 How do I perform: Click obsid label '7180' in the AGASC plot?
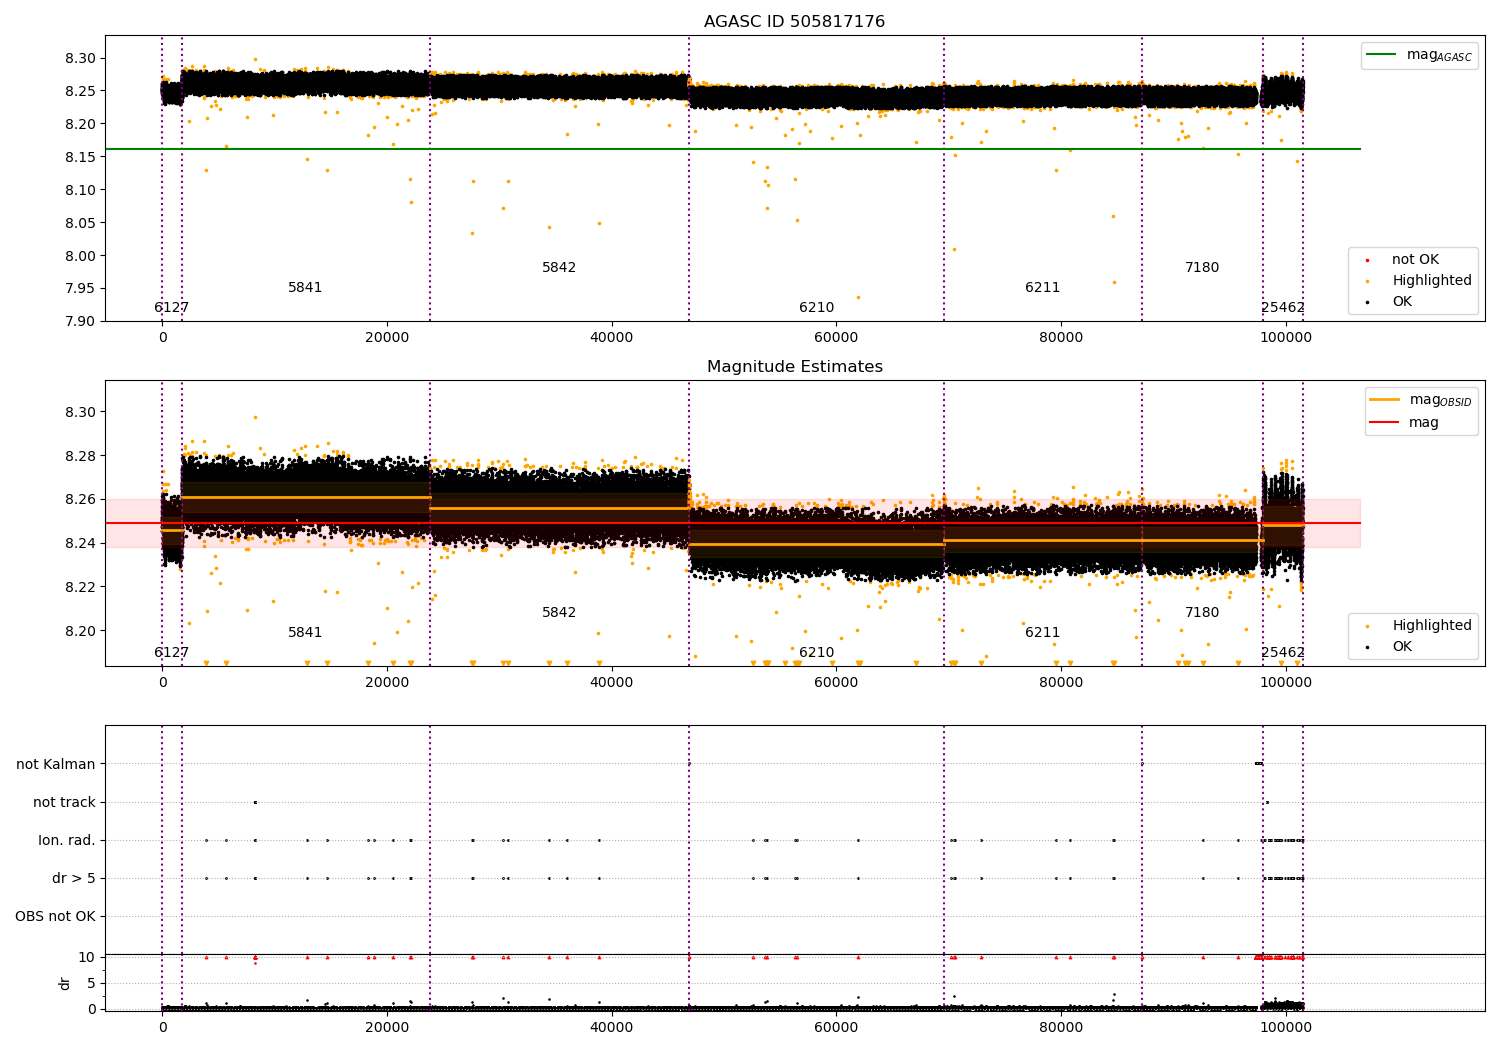(x=1202, y=268)
